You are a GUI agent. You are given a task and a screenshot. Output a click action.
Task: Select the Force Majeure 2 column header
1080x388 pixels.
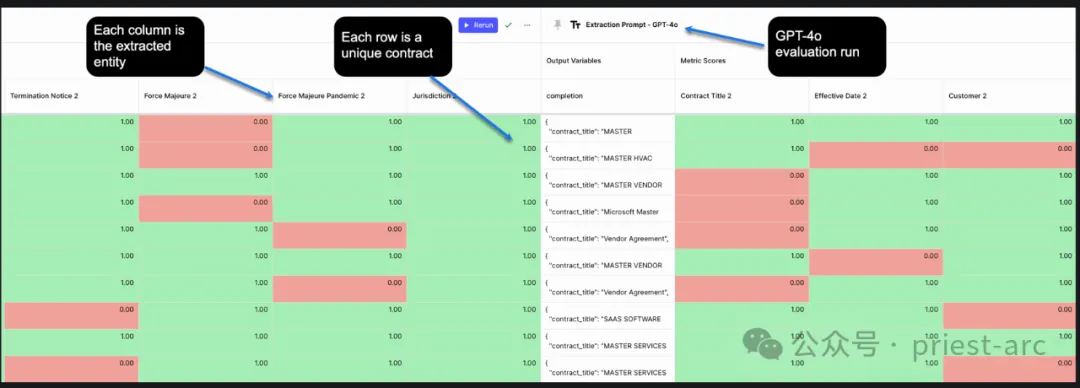170,96
